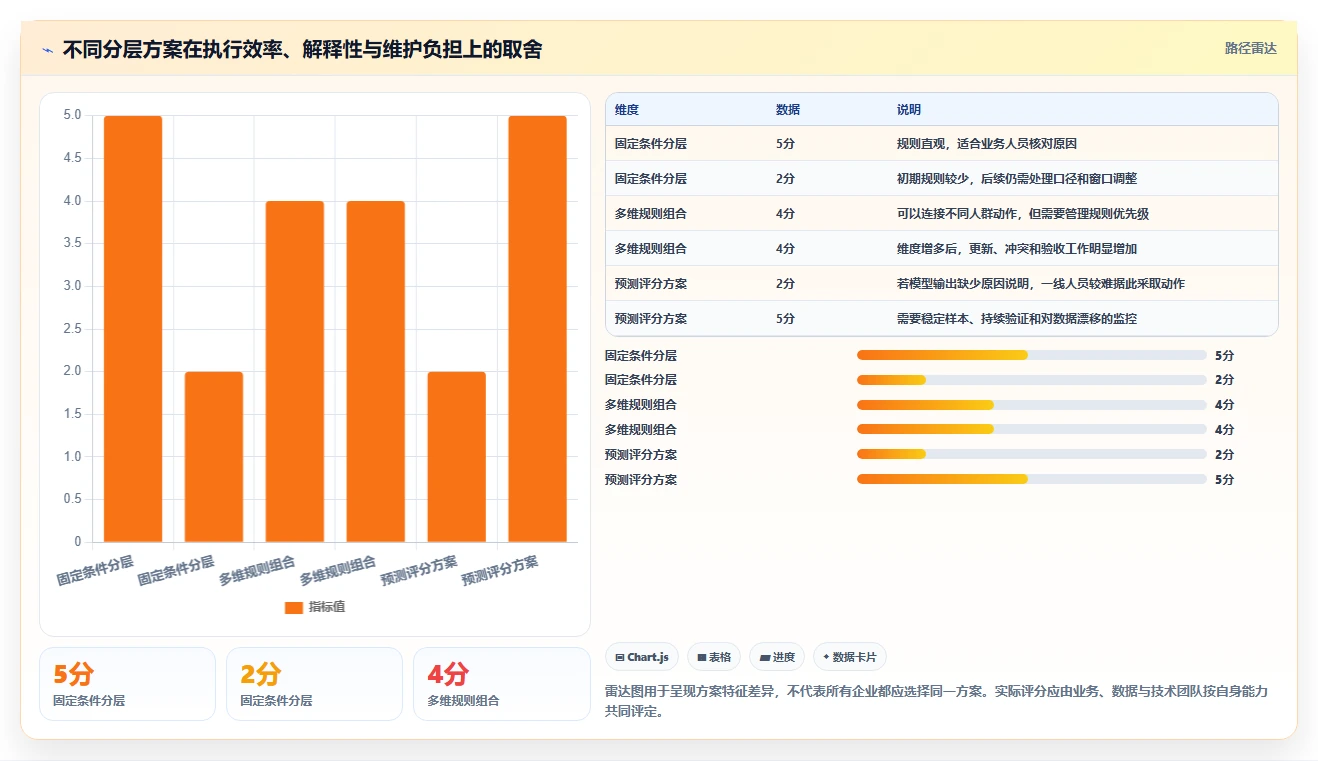Open the 路径雷达 label in the header
Screen dimensions: 1318x761
1251,48
